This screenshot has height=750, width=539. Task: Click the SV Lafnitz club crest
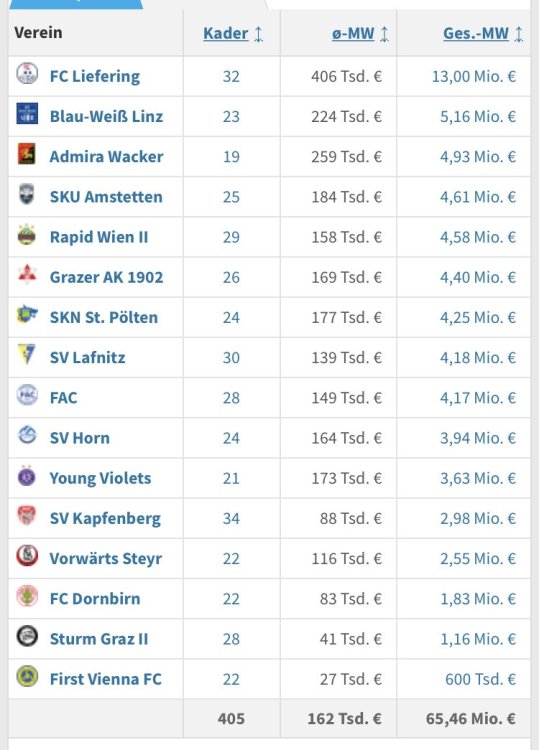[27, 354]
